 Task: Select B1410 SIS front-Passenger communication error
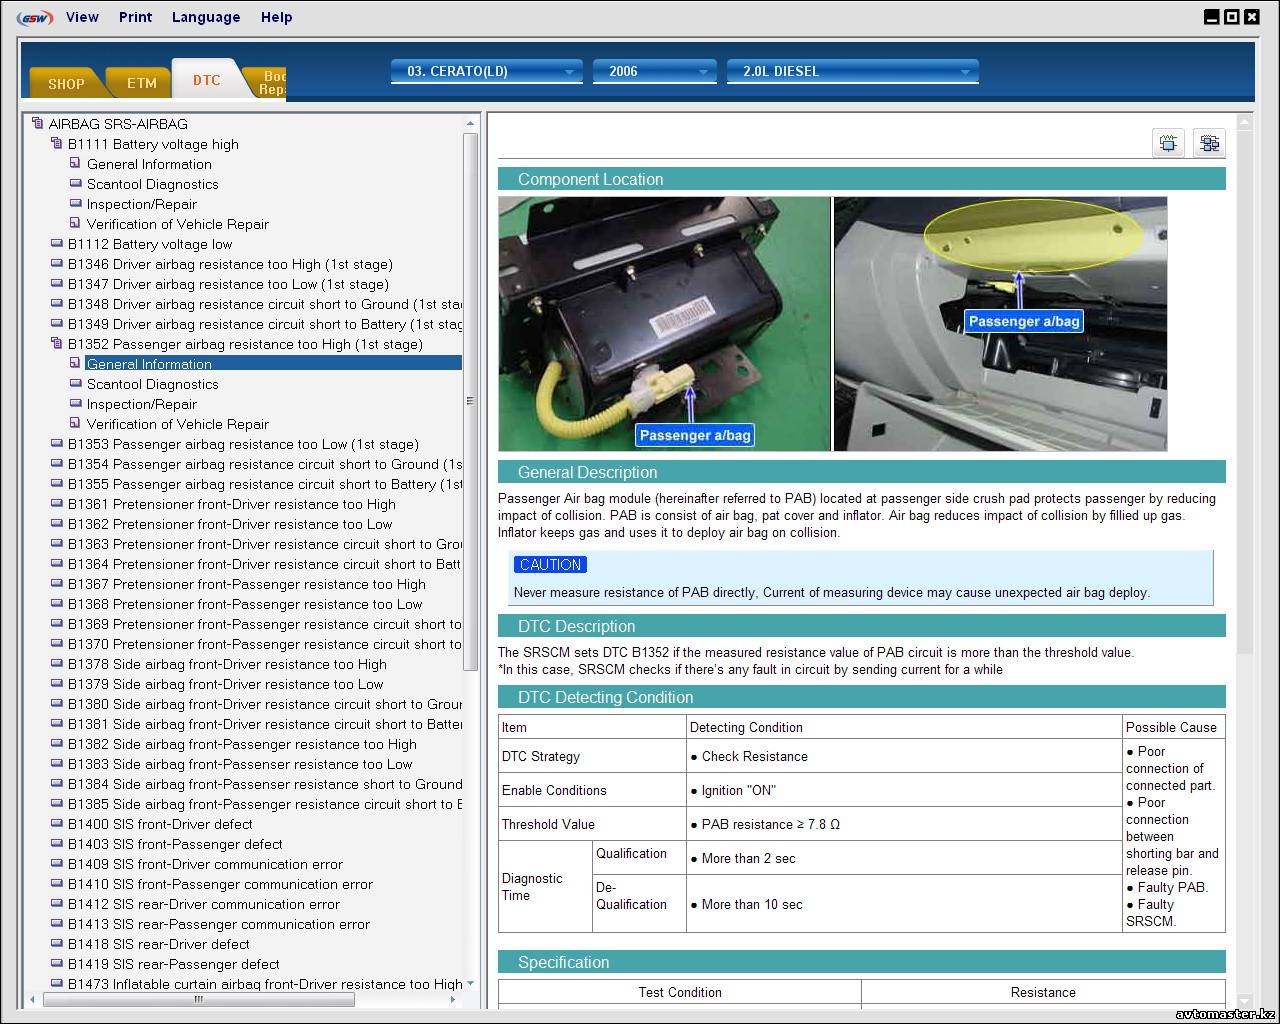click(220, 884)
